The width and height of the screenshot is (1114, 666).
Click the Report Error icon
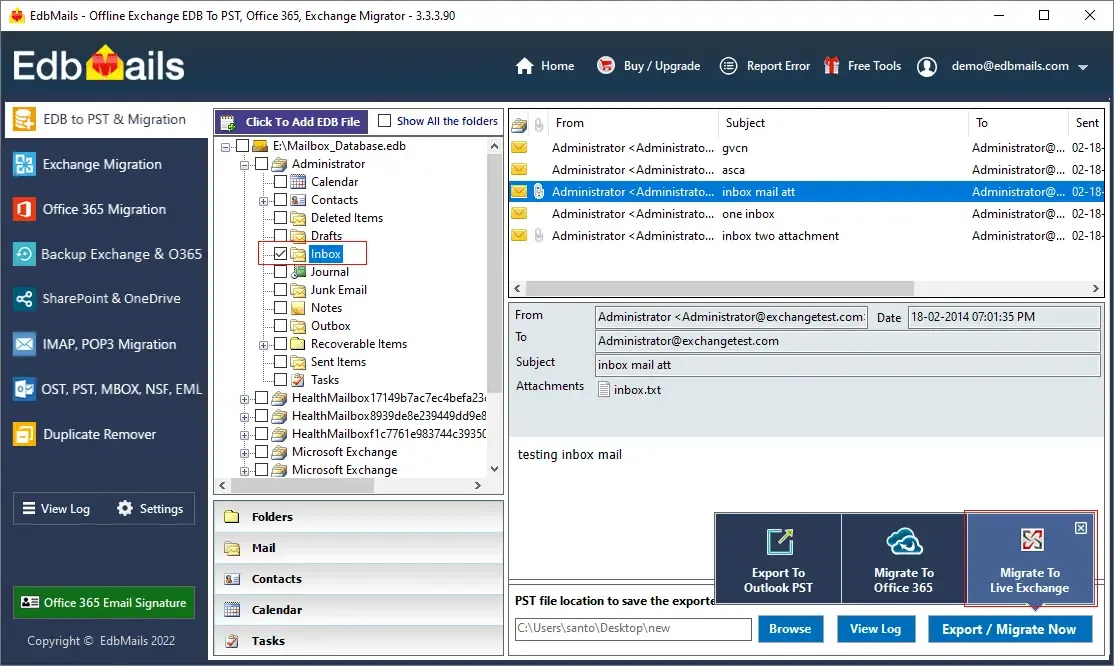728,66
